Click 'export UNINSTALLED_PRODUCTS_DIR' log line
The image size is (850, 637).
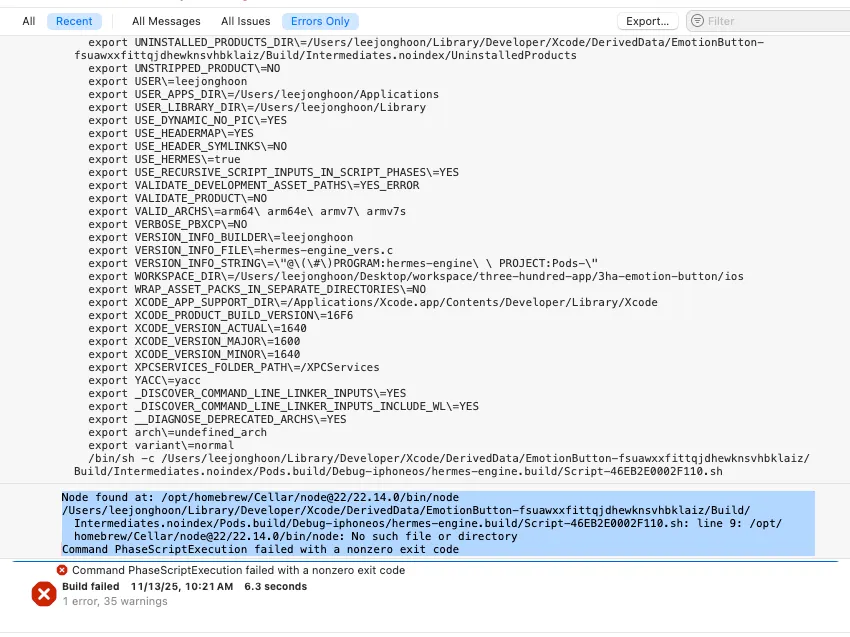419,49
